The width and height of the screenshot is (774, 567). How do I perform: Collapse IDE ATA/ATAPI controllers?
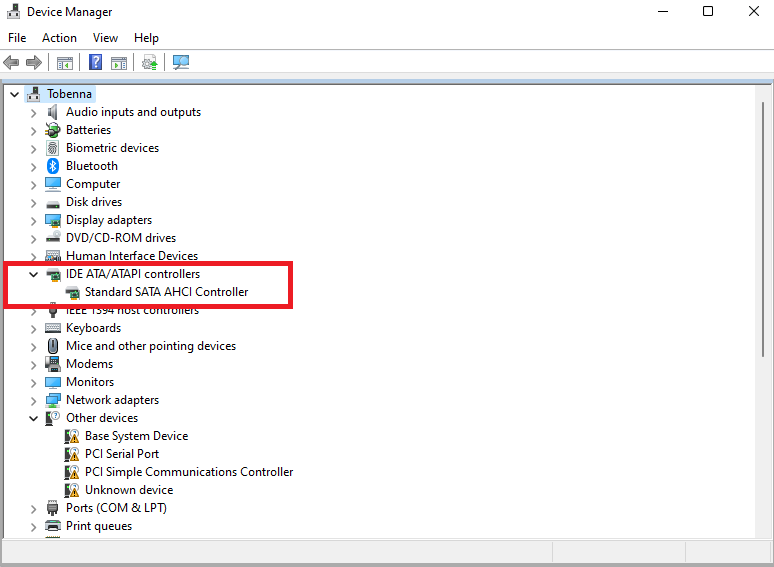(33, 274)
